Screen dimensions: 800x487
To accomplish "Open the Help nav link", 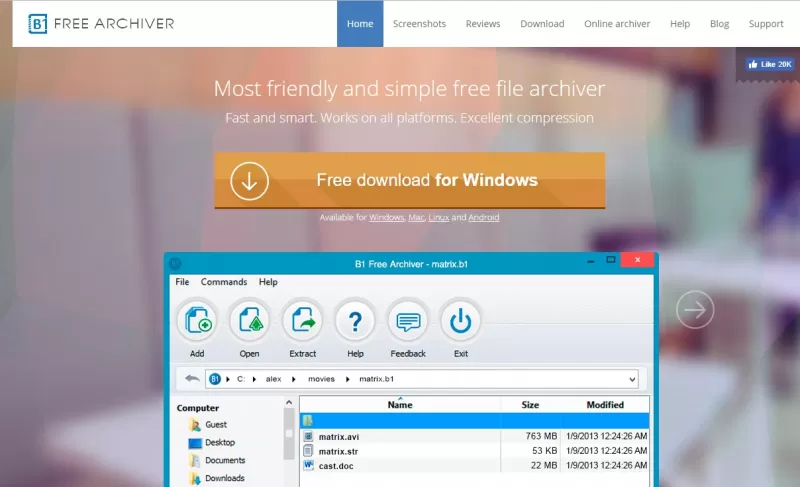I will (x=680, y=23).
